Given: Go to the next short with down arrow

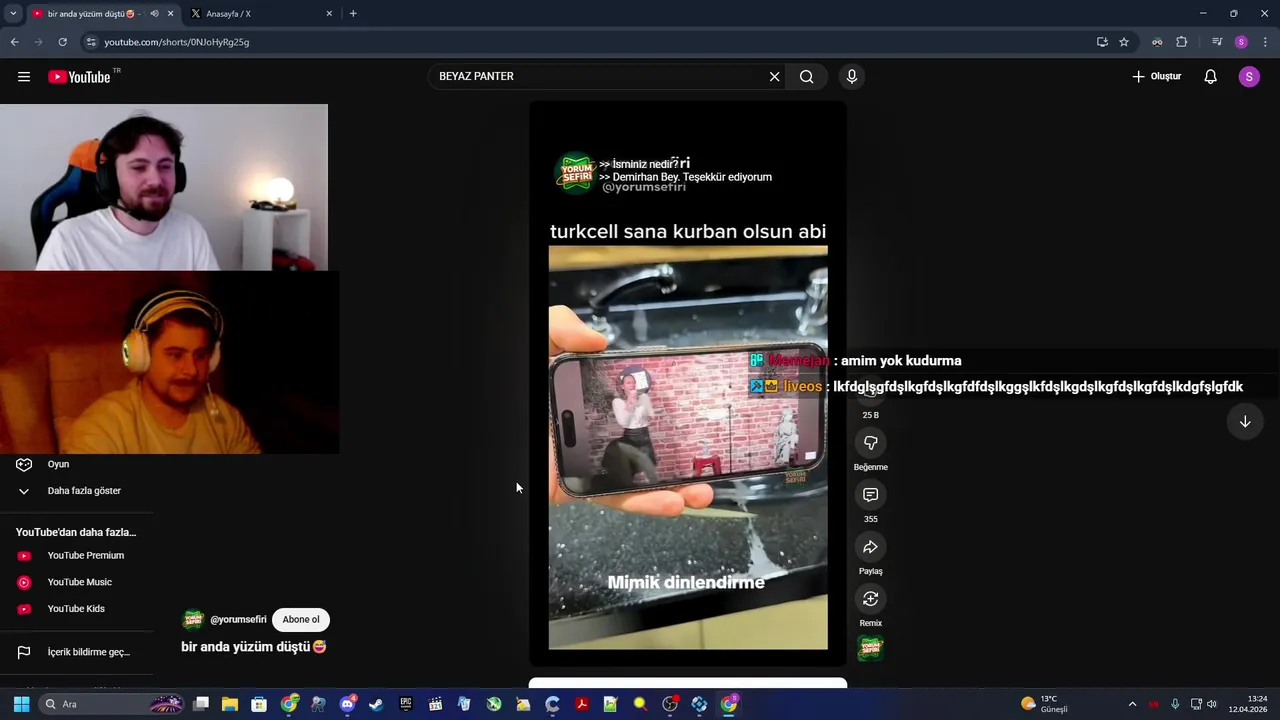Looking at the screenshot, I should 1245,422.
